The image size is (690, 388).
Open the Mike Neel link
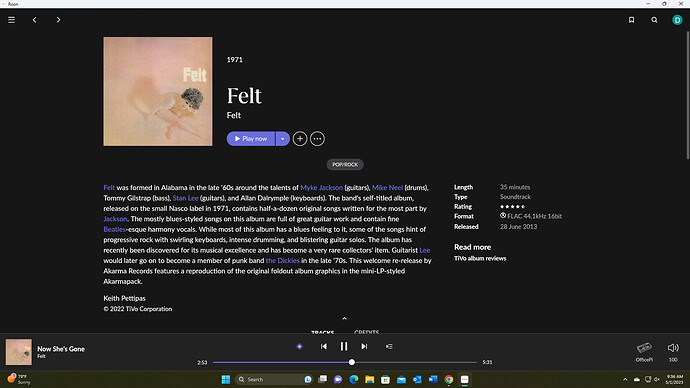tap(387, 187)
